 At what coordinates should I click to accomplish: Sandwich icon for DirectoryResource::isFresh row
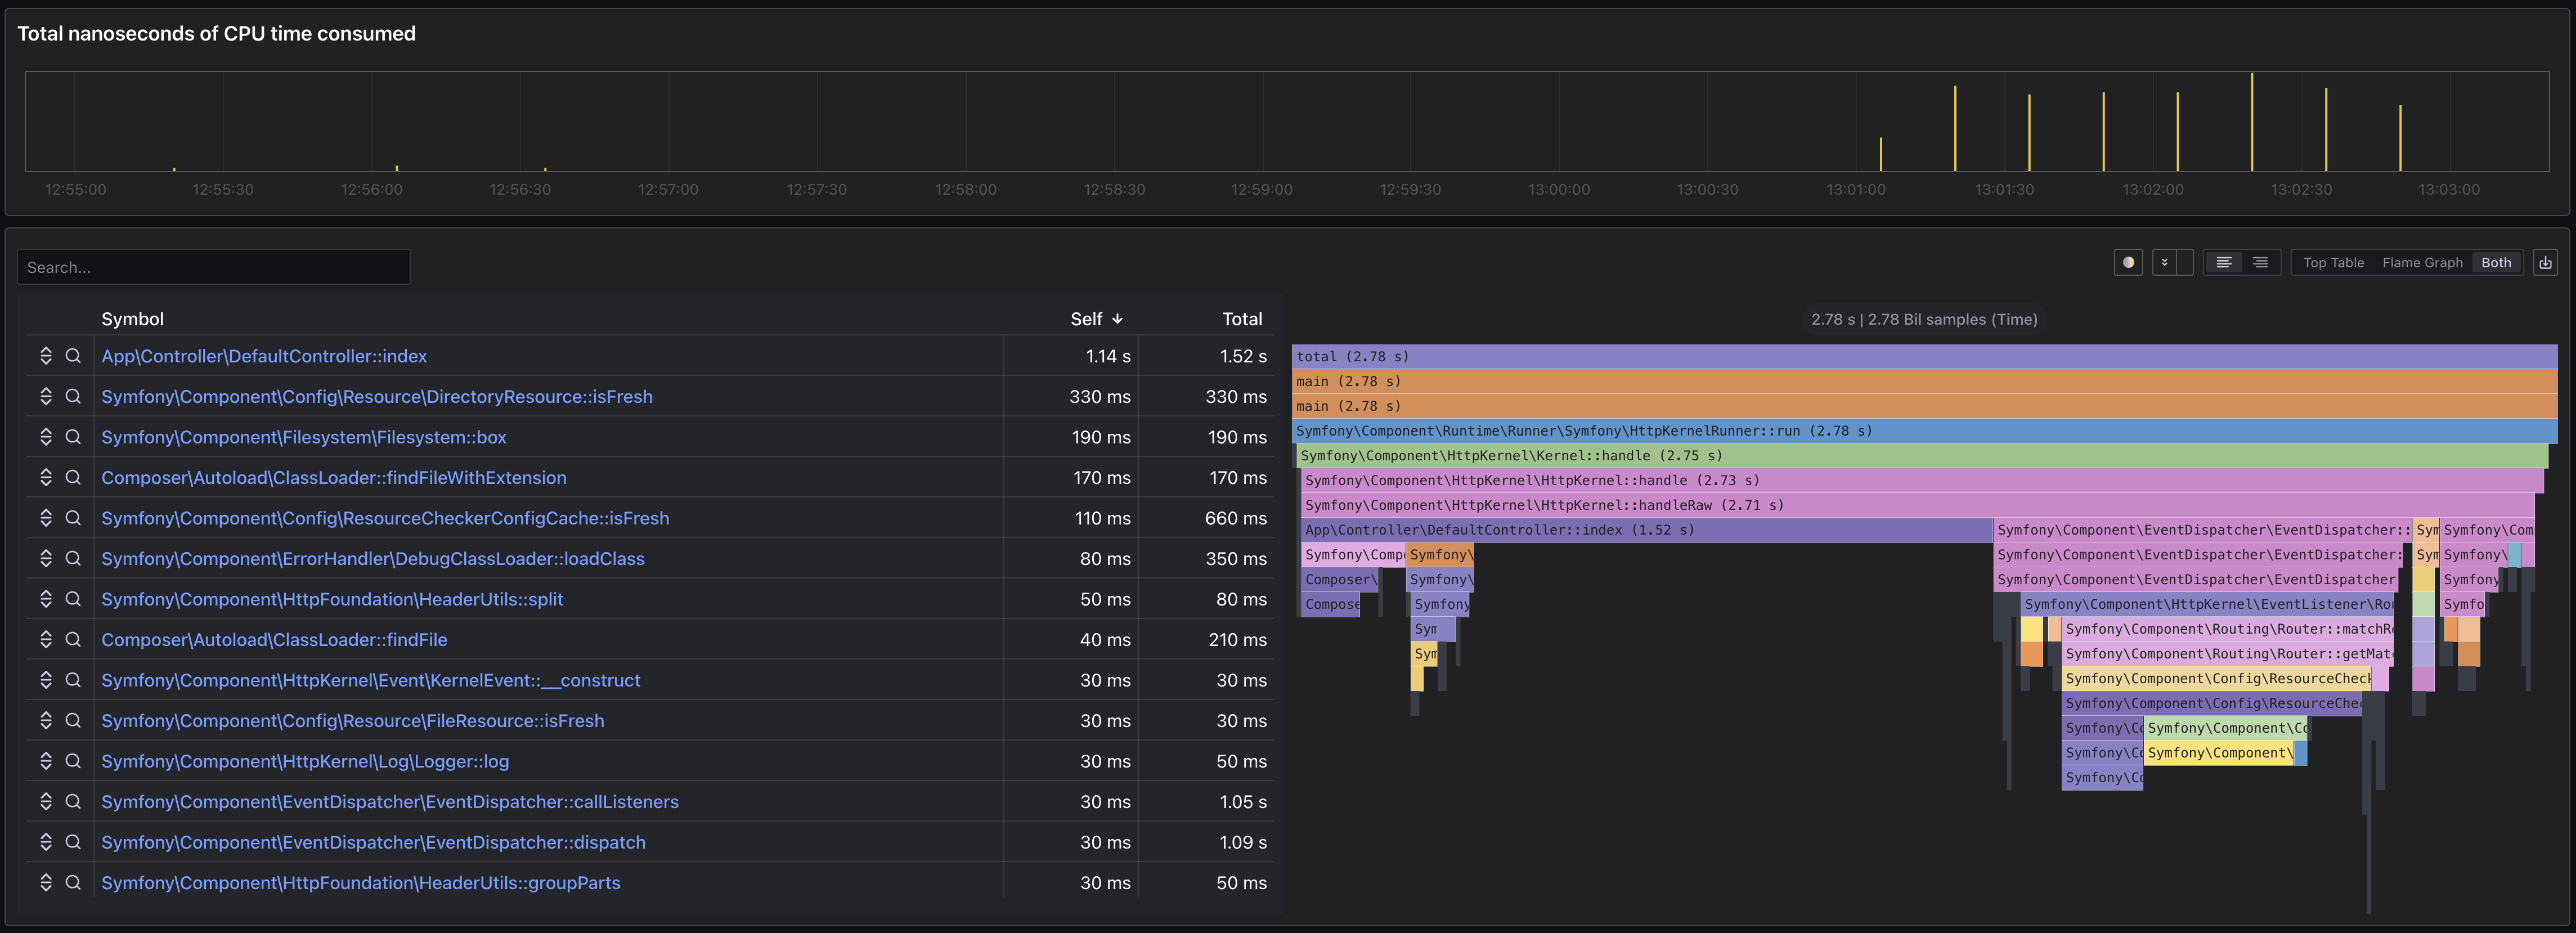tap(45, 396)
